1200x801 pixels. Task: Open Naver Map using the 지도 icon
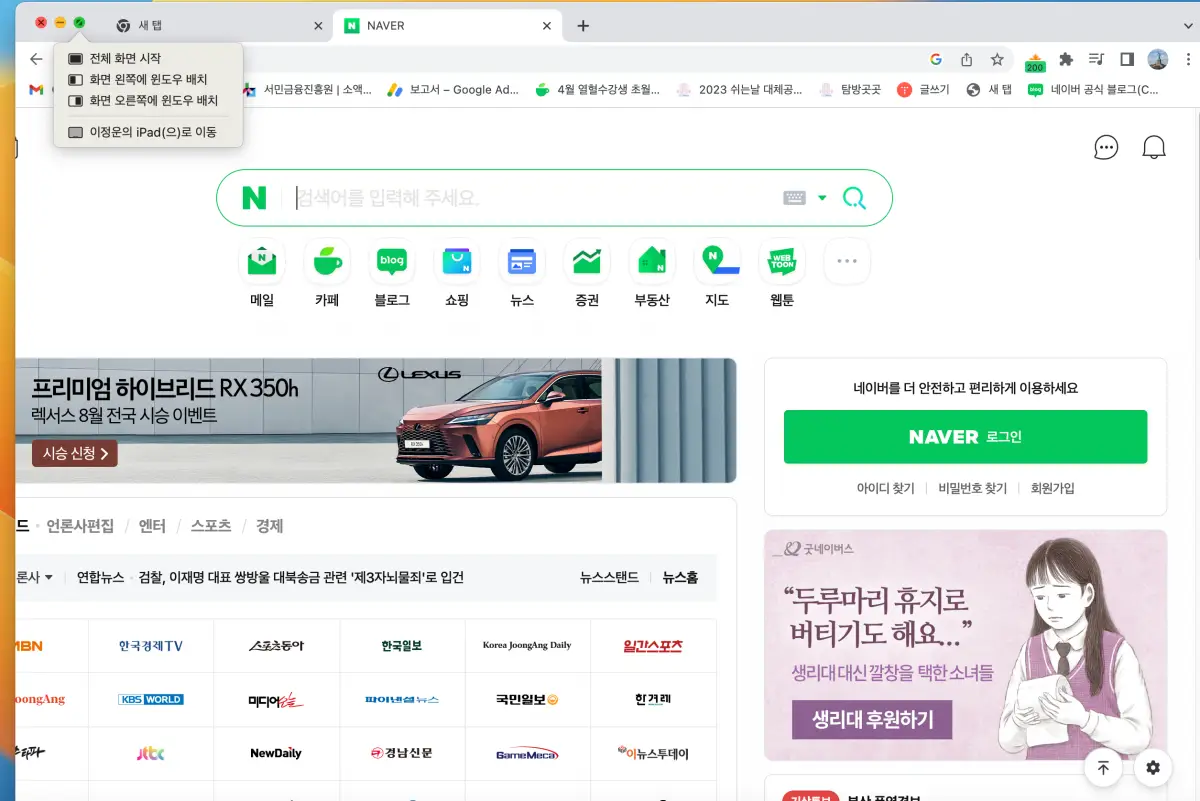[716, 260]
